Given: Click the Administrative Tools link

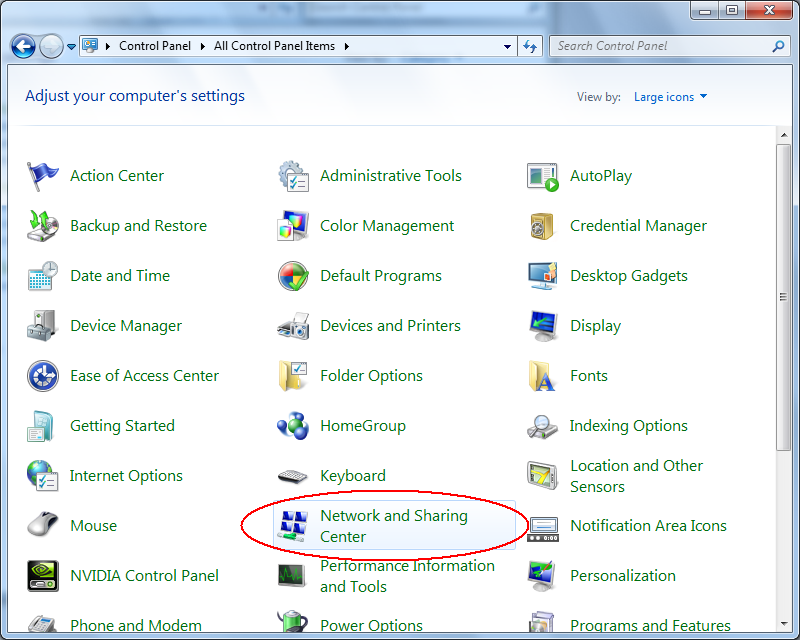Looking at the screenshot, I should click(x=391, y=176).
